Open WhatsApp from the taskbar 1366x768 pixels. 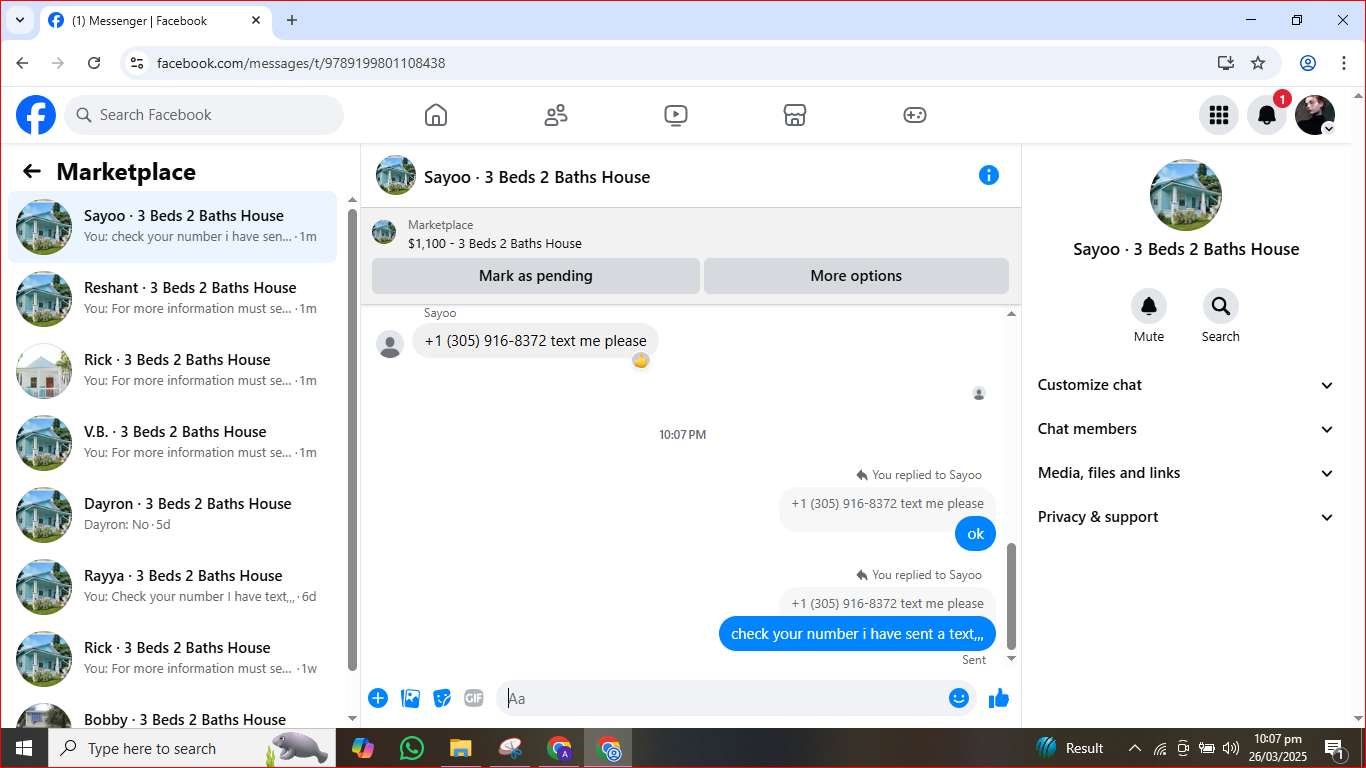pos(411,748)
